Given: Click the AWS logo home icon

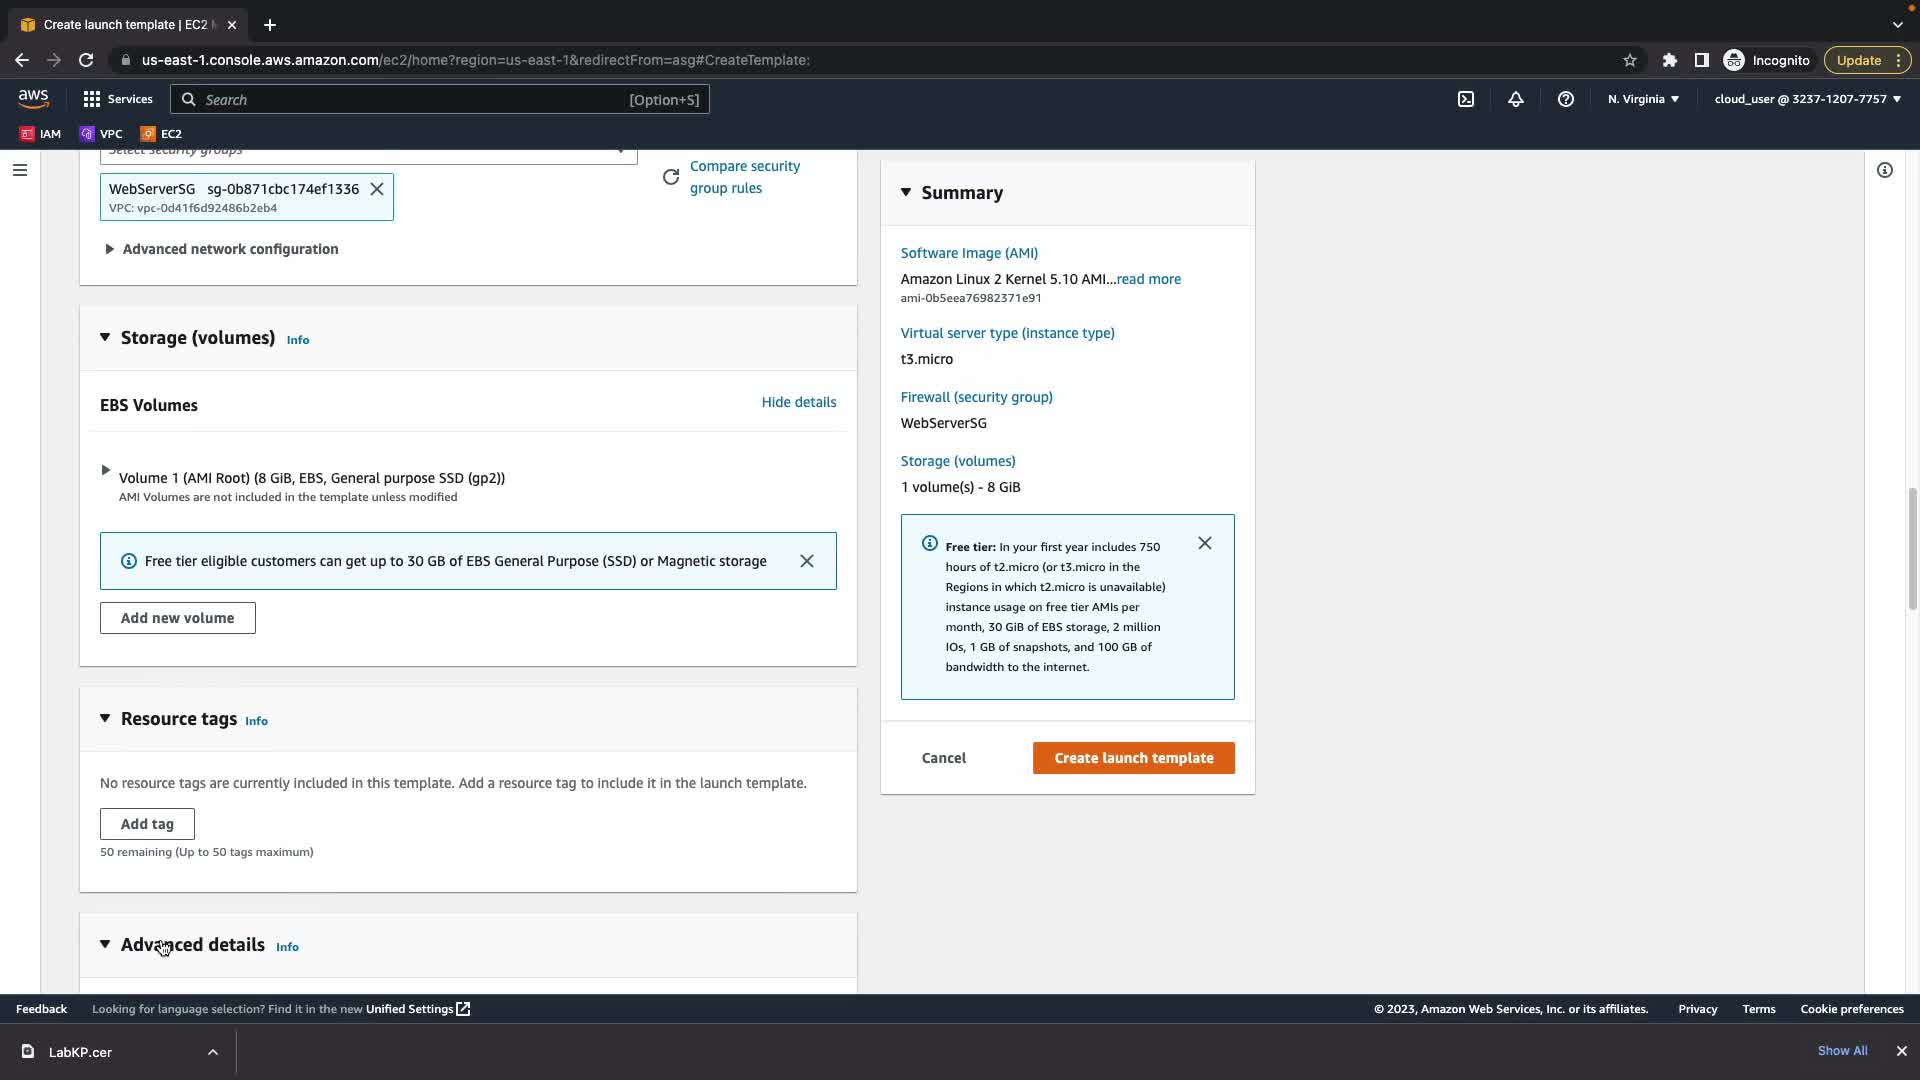Looking at the screenshot, I should point(33,98).
